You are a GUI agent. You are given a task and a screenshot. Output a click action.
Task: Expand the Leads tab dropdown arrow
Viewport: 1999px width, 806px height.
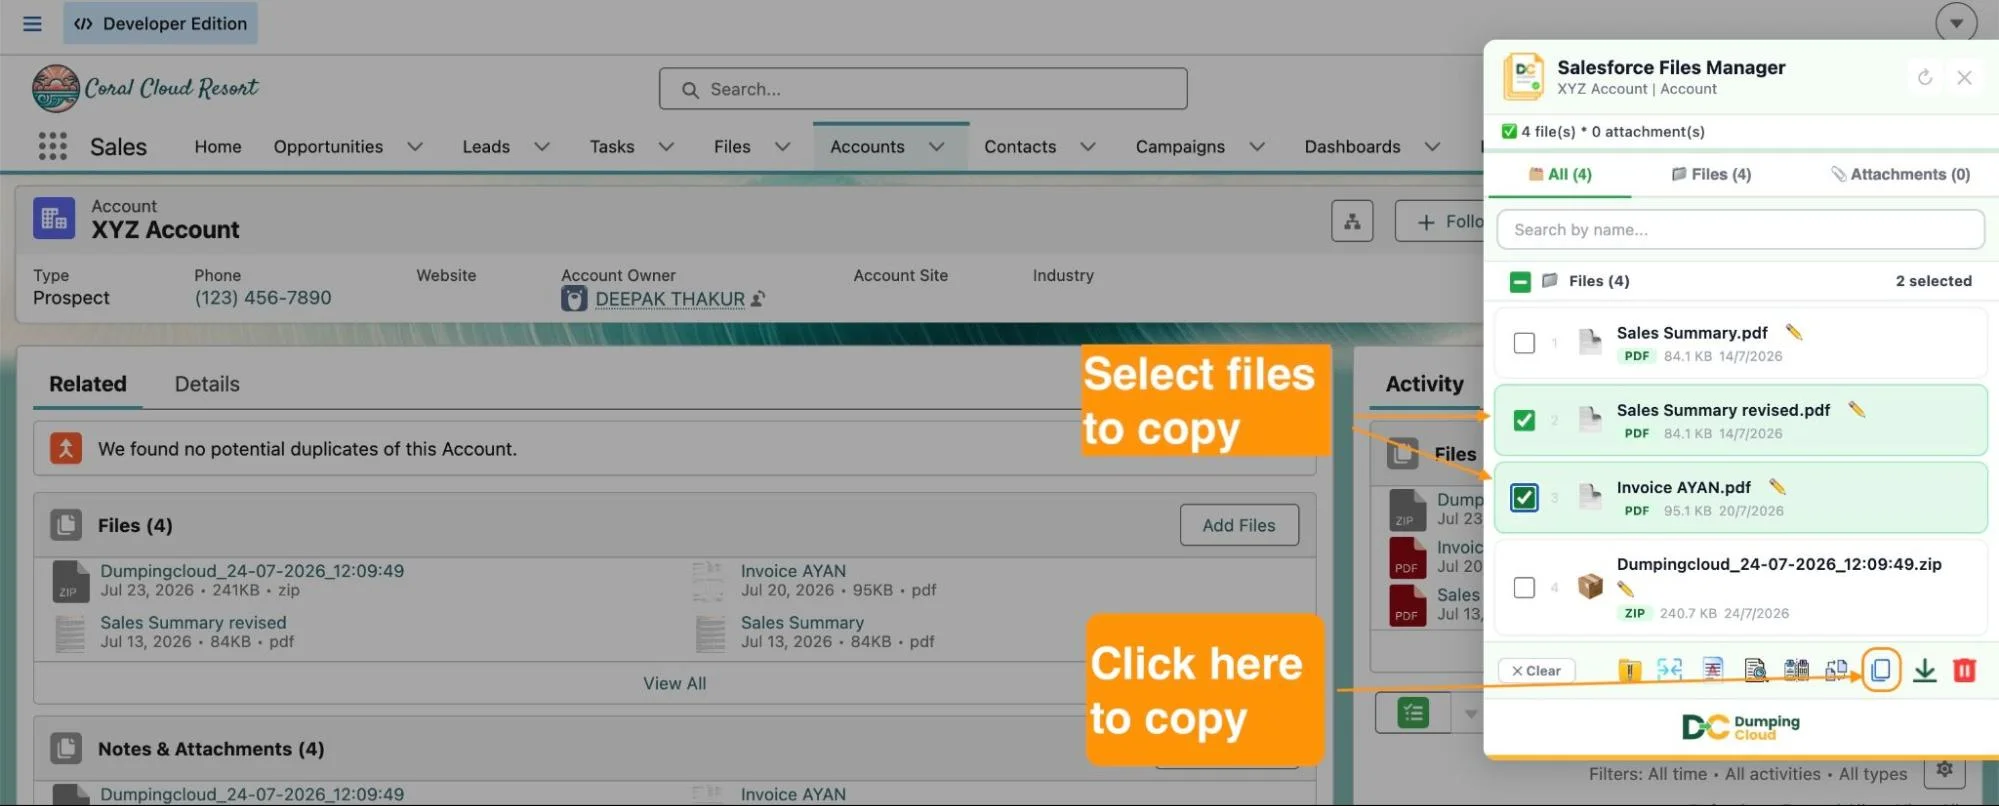tap(542, 147)
